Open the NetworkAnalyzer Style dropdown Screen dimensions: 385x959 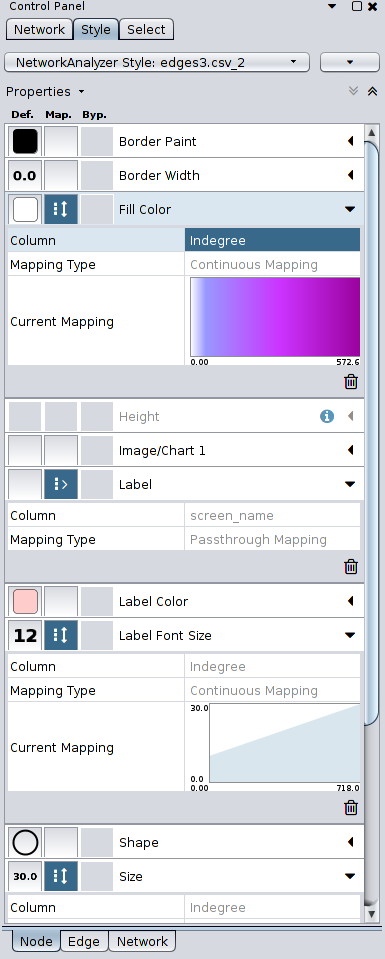point(157,62)
